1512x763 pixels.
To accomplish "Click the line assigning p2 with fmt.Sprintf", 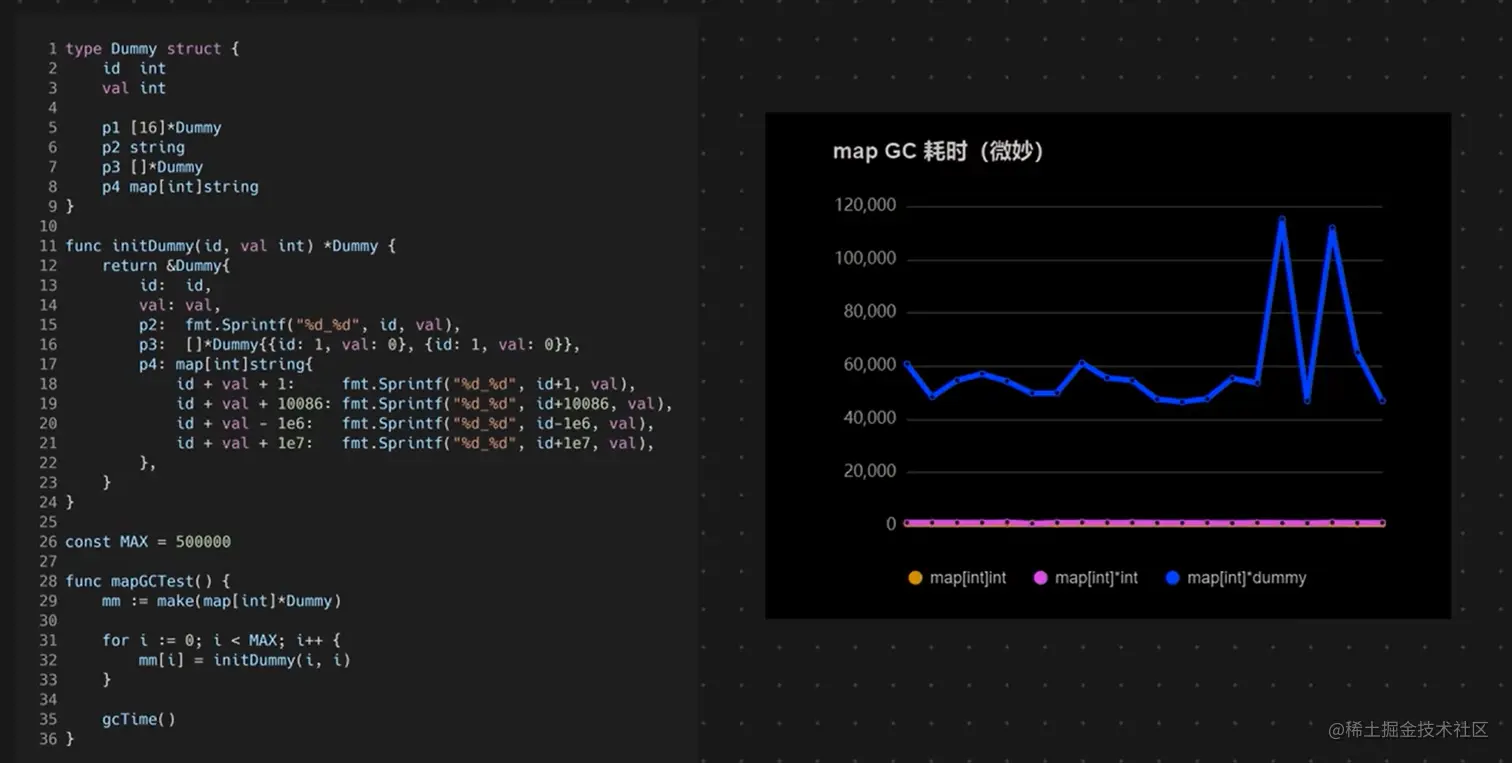I will (299, 324).
